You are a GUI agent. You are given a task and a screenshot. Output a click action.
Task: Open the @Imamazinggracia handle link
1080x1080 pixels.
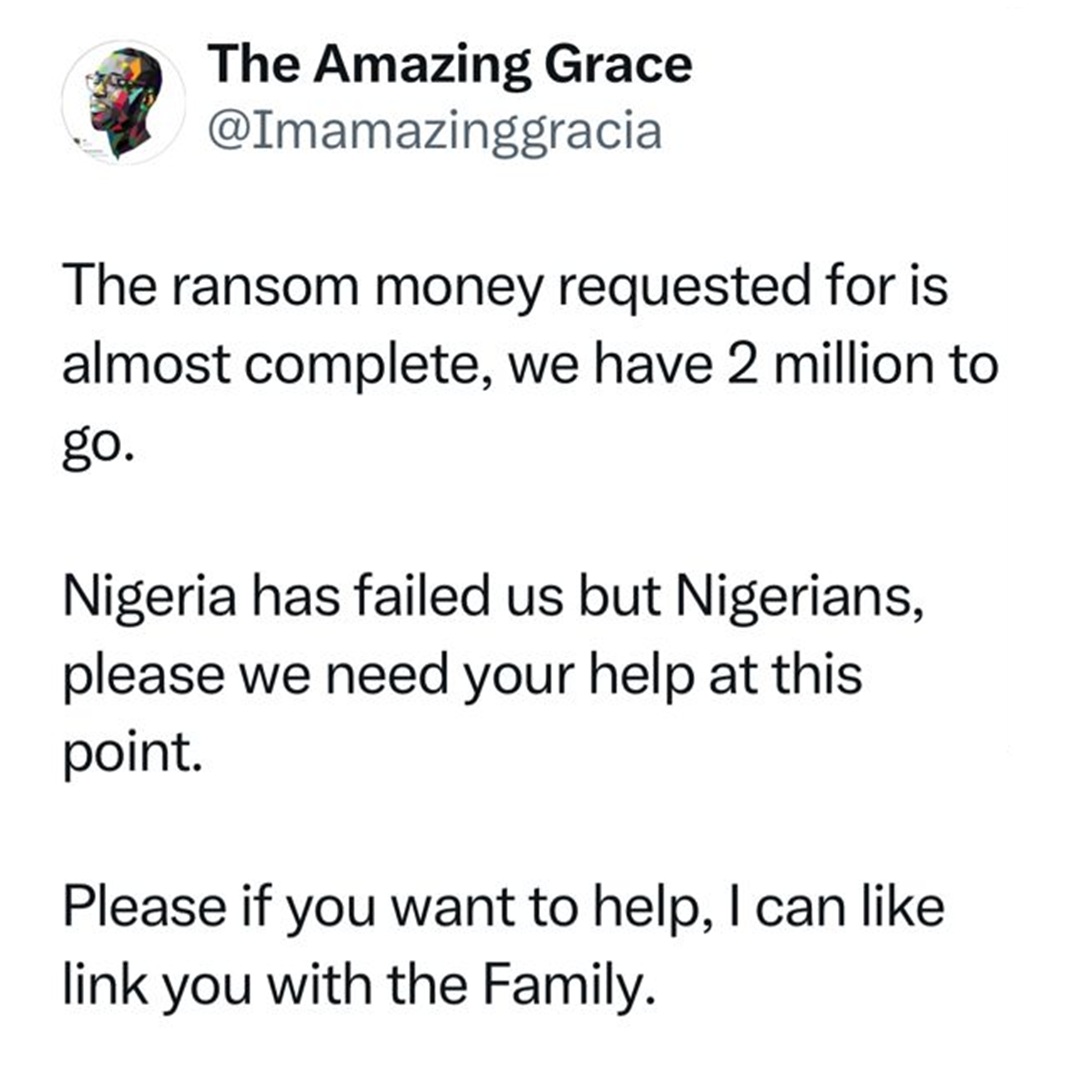click(x=435, y=131)
